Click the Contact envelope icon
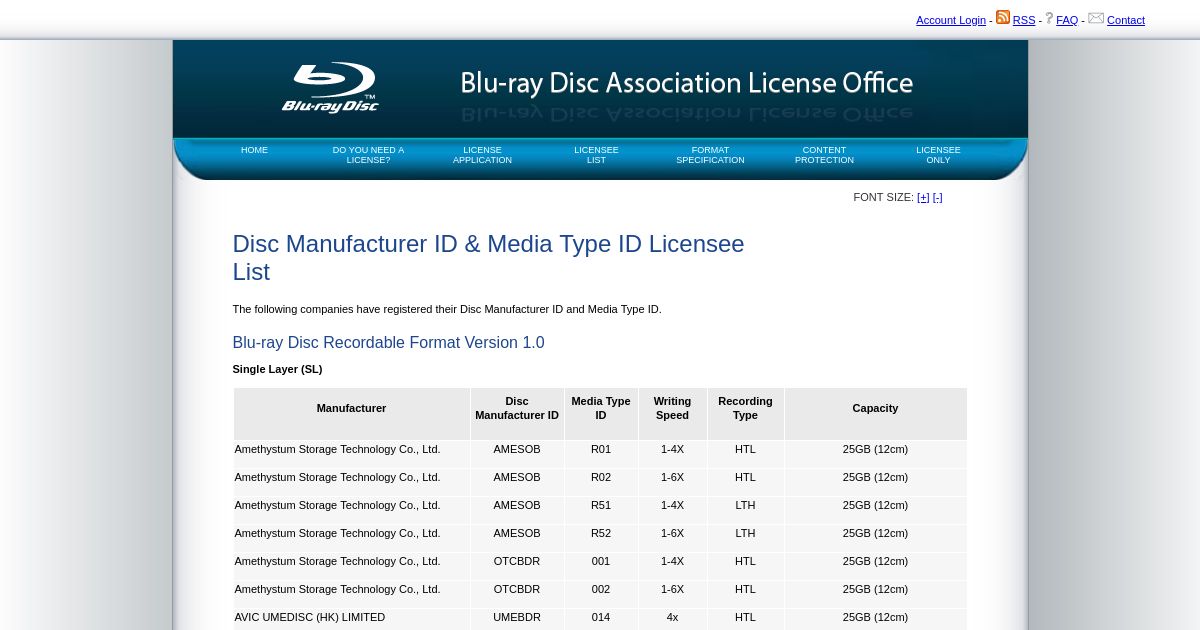 (1096, 18)
